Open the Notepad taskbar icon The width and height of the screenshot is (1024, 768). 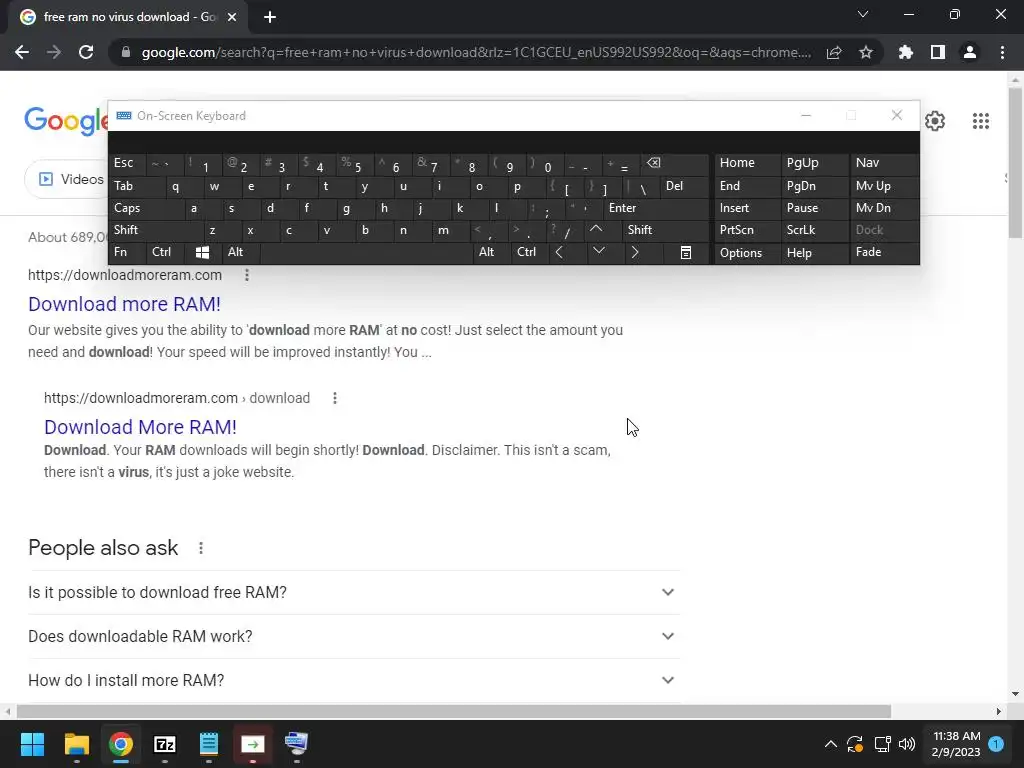208,744
